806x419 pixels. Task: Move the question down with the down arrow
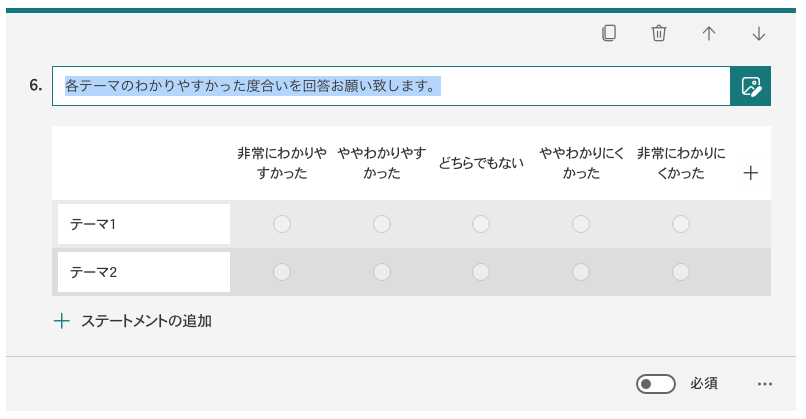coord(759,33)
